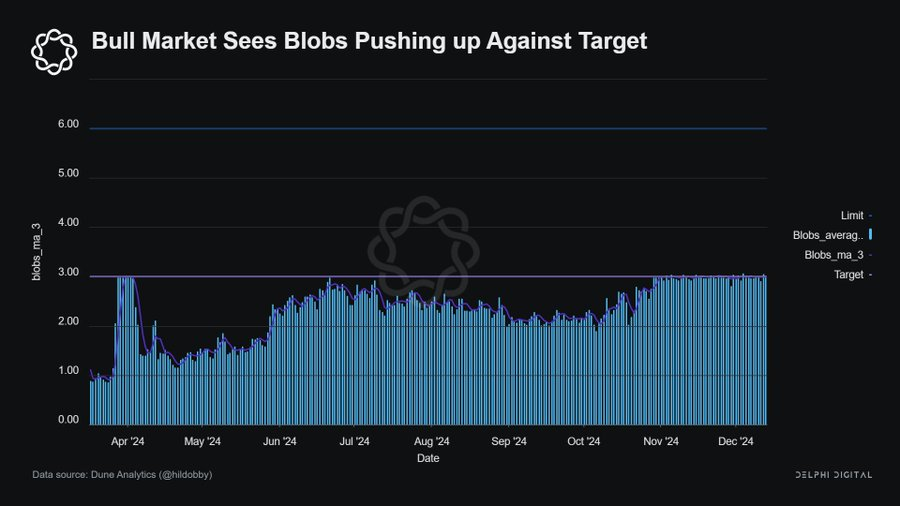Open the Dune Analytics (@hildobby) data source
This screenshot has width=900, height=506.
[122, 474]
